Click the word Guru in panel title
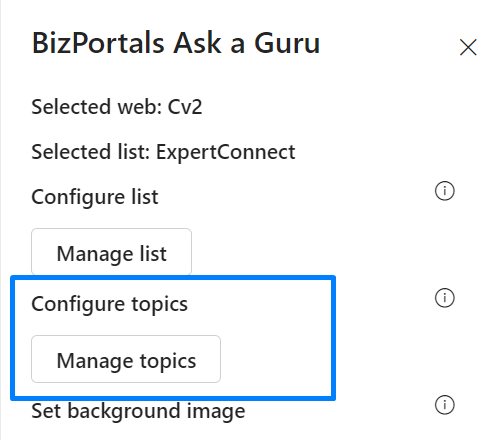This screenshot has height=440, width=485. coord(287,43)
